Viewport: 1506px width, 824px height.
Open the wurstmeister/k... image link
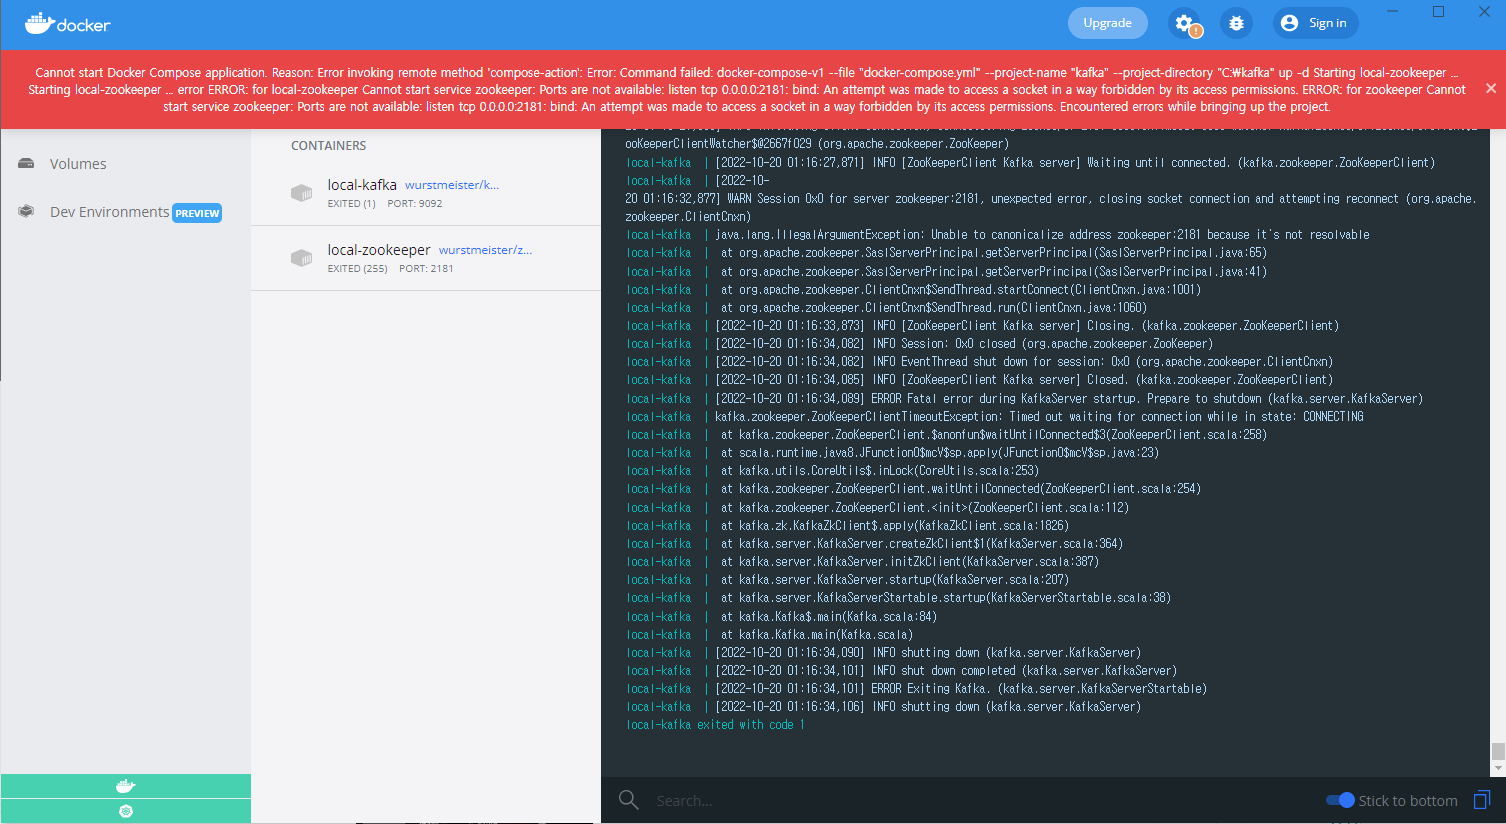click(452, 185)
